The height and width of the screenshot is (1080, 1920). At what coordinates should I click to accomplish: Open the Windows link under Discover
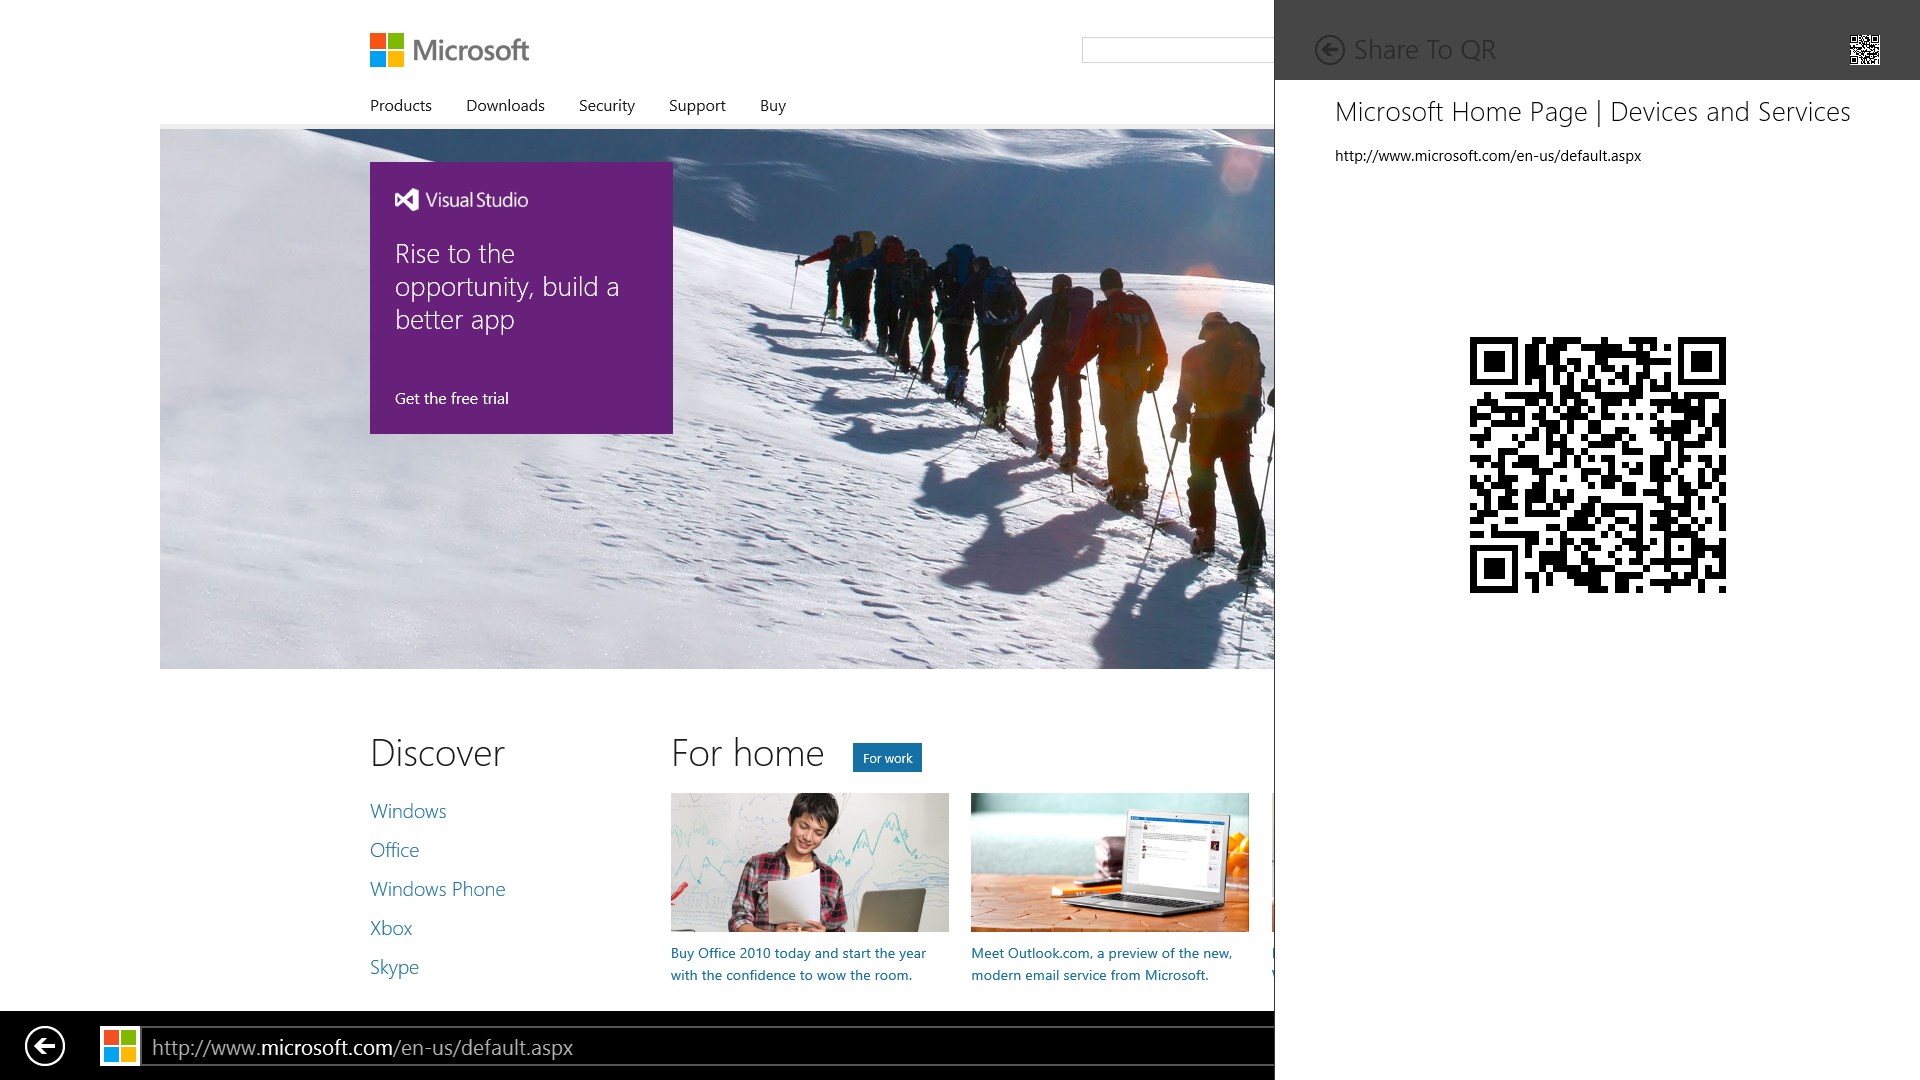[x=408, y=811]
